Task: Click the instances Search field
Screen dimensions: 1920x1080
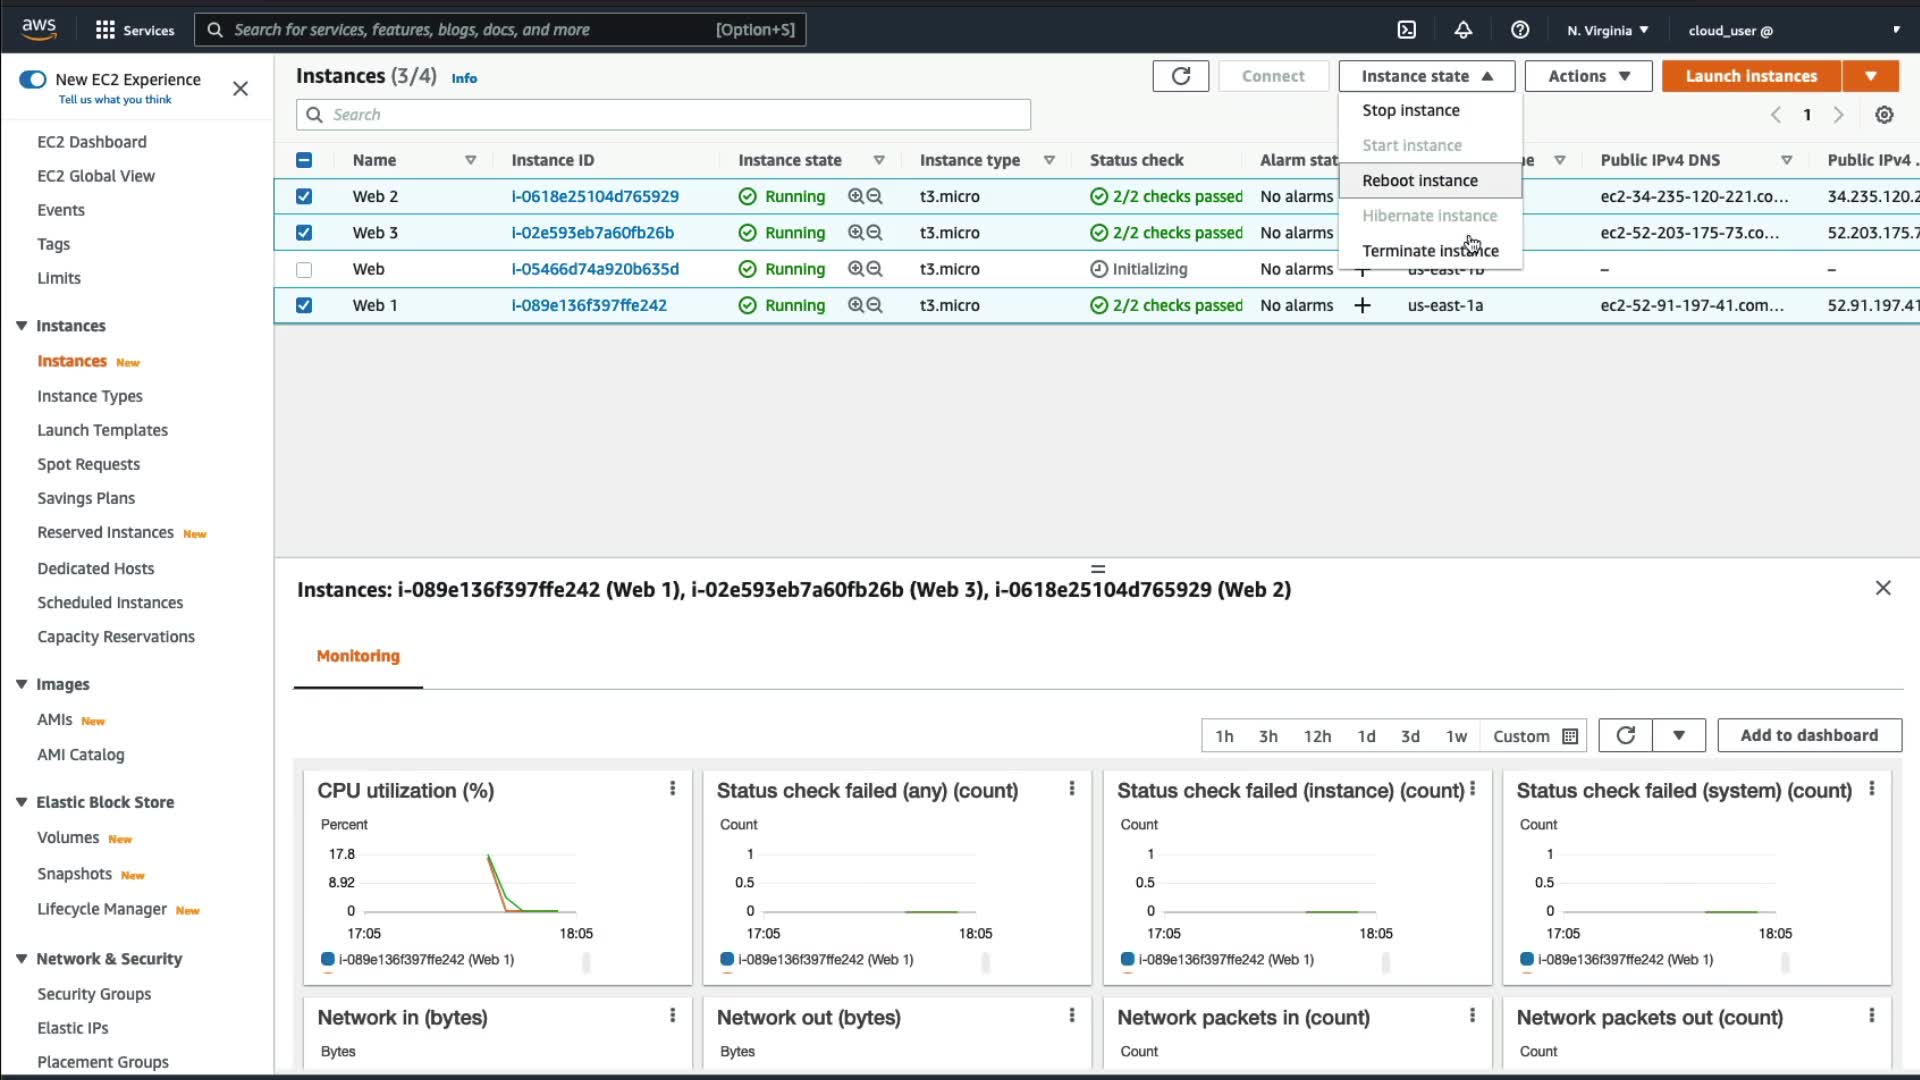Action: click(x=663, y=115)
